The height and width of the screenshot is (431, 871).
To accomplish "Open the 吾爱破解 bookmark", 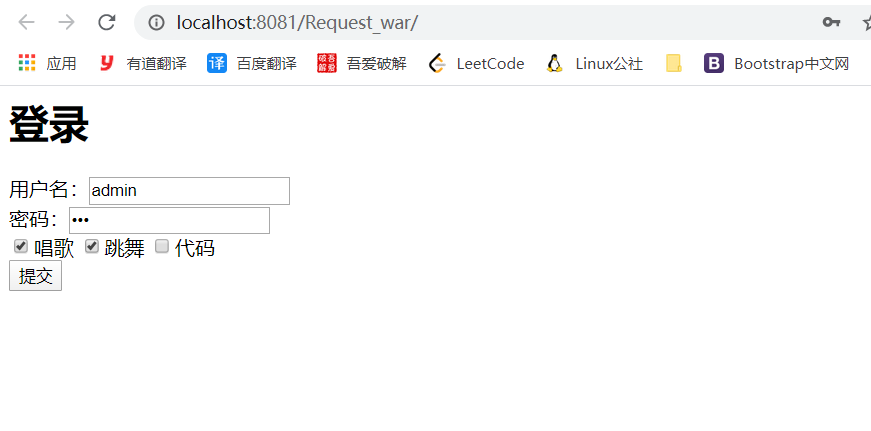I will pyautogui.click(x=362, y=63).
